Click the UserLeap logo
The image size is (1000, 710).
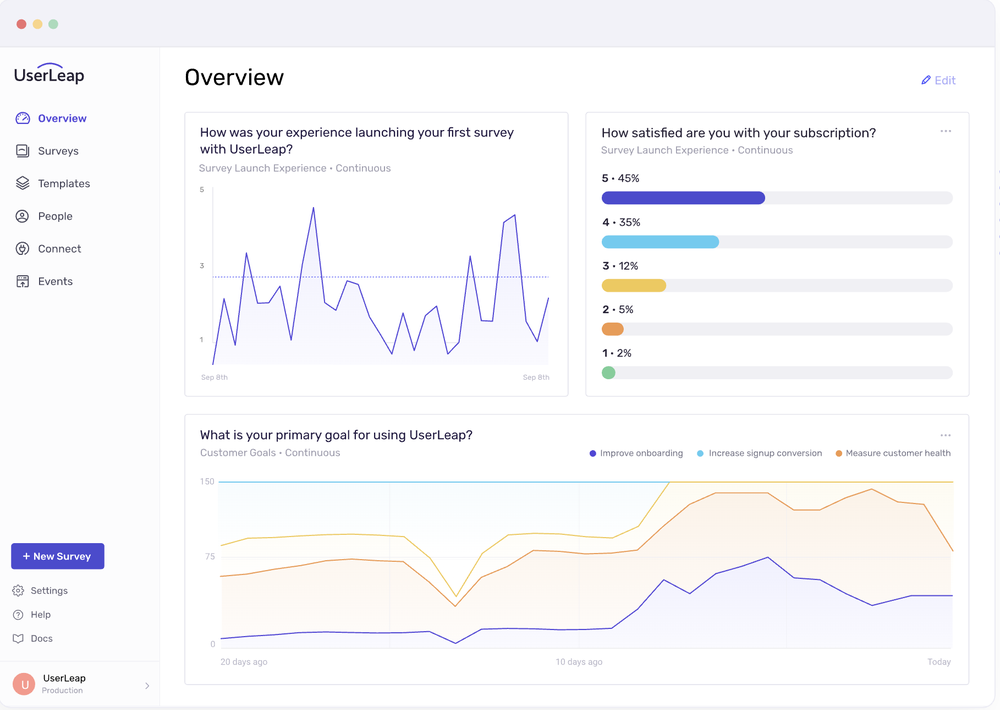tap(49, 73)
